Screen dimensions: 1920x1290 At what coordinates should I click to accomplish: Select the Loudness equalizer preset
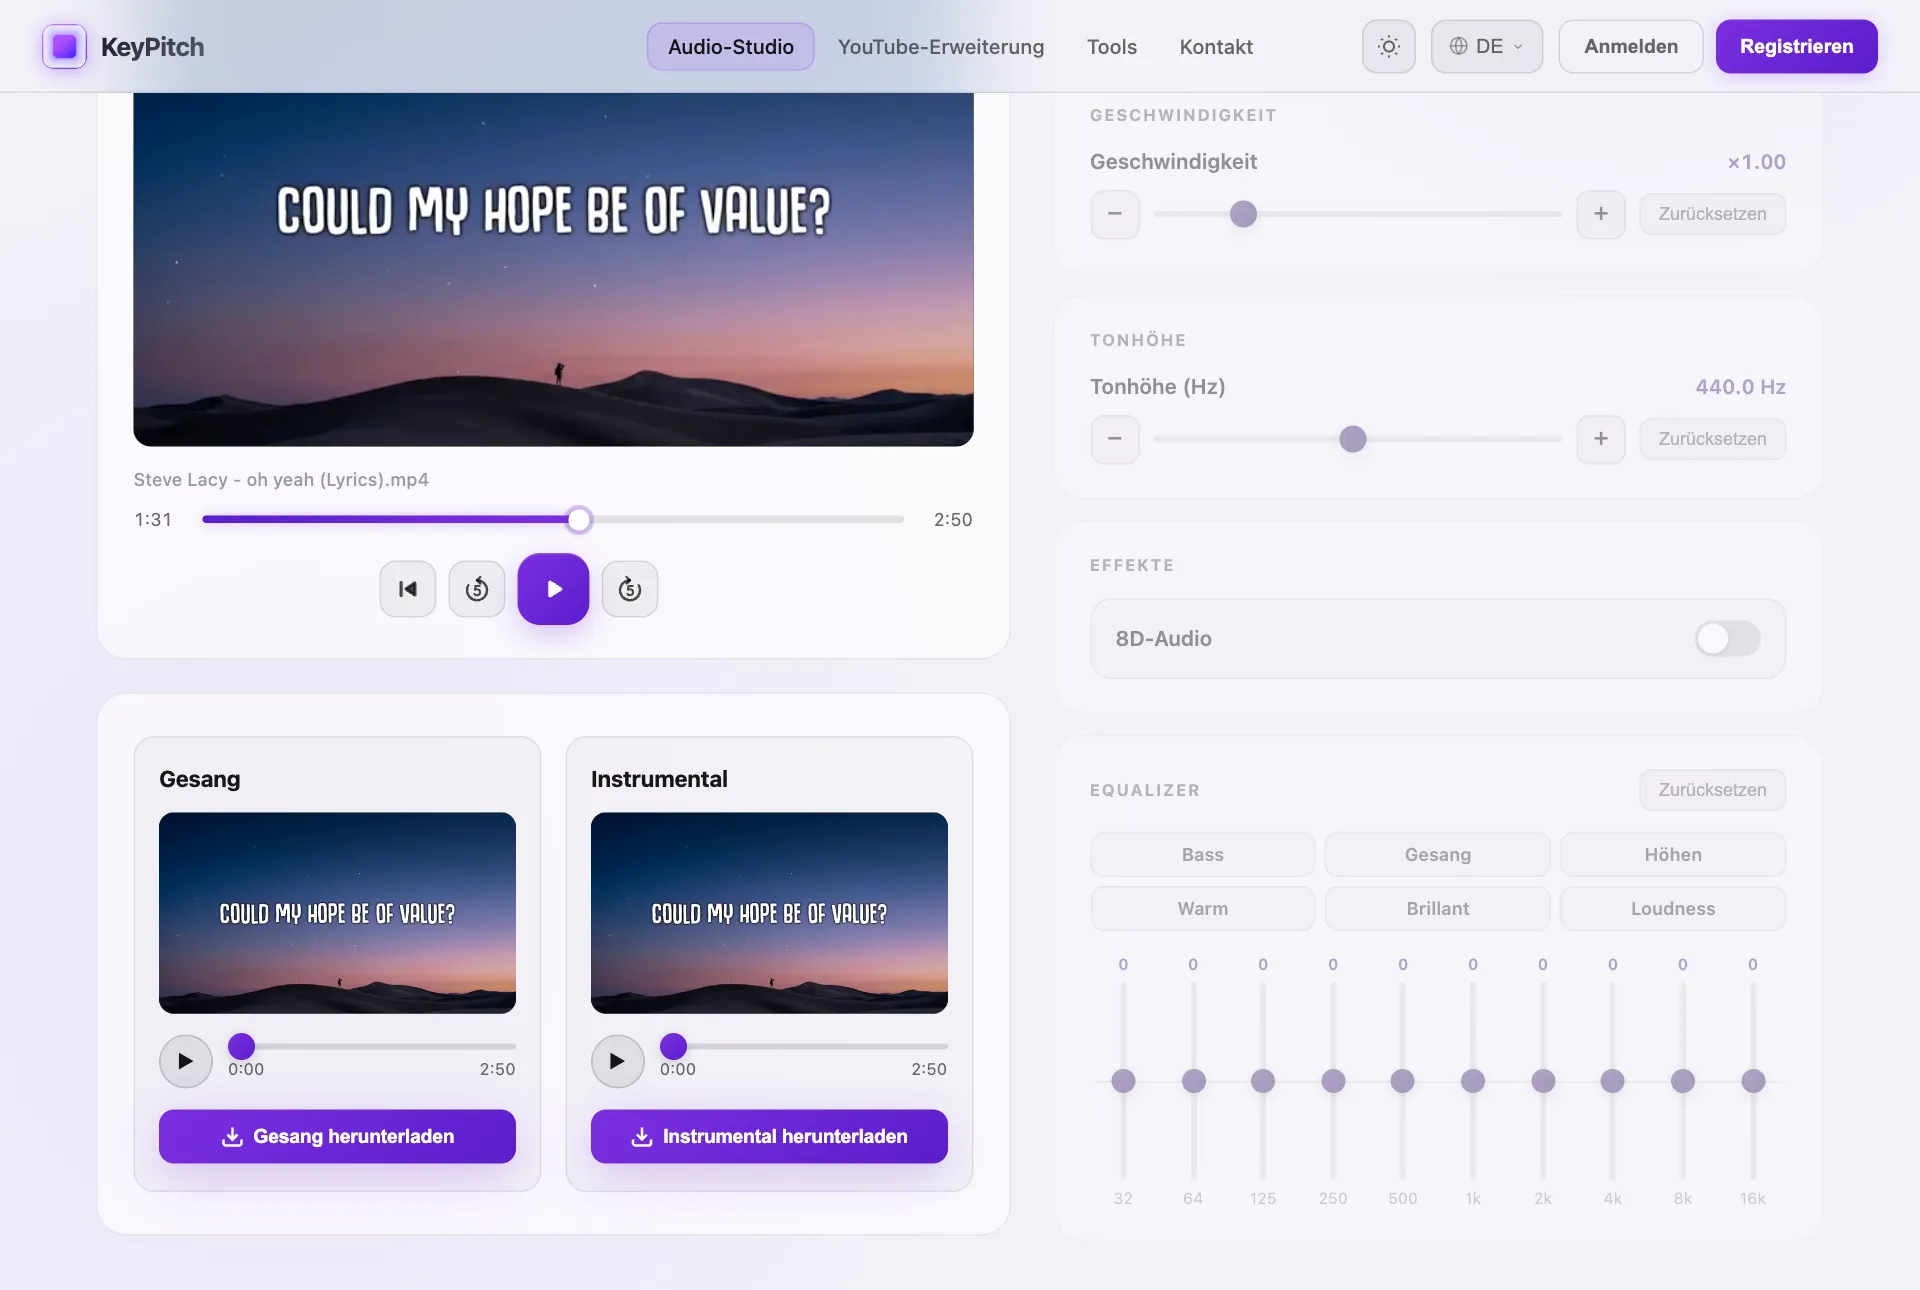click(x=1673, y=909)
